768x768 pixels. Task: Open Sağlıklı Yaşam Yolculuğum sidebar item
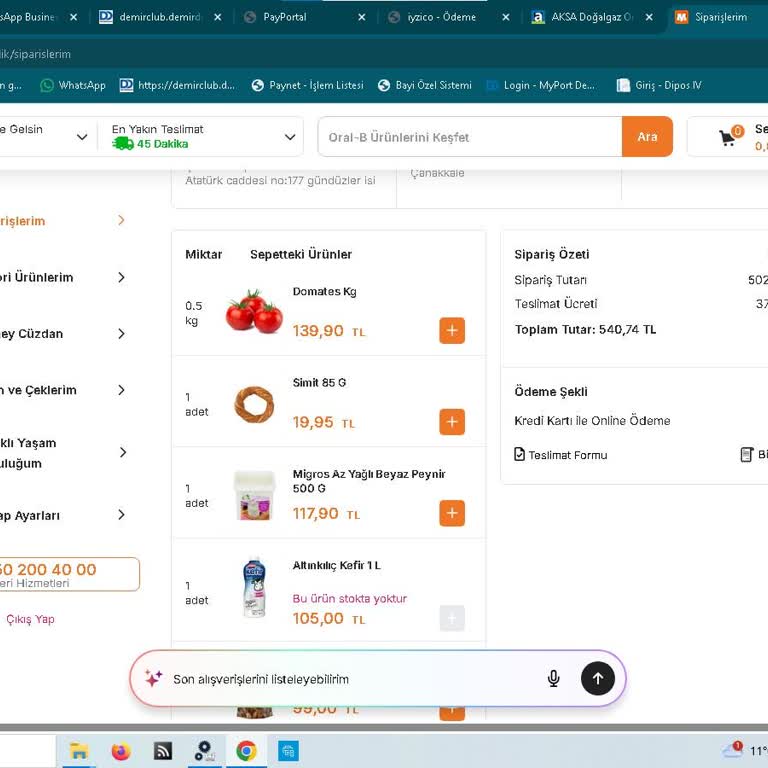(x=63, y=453)
